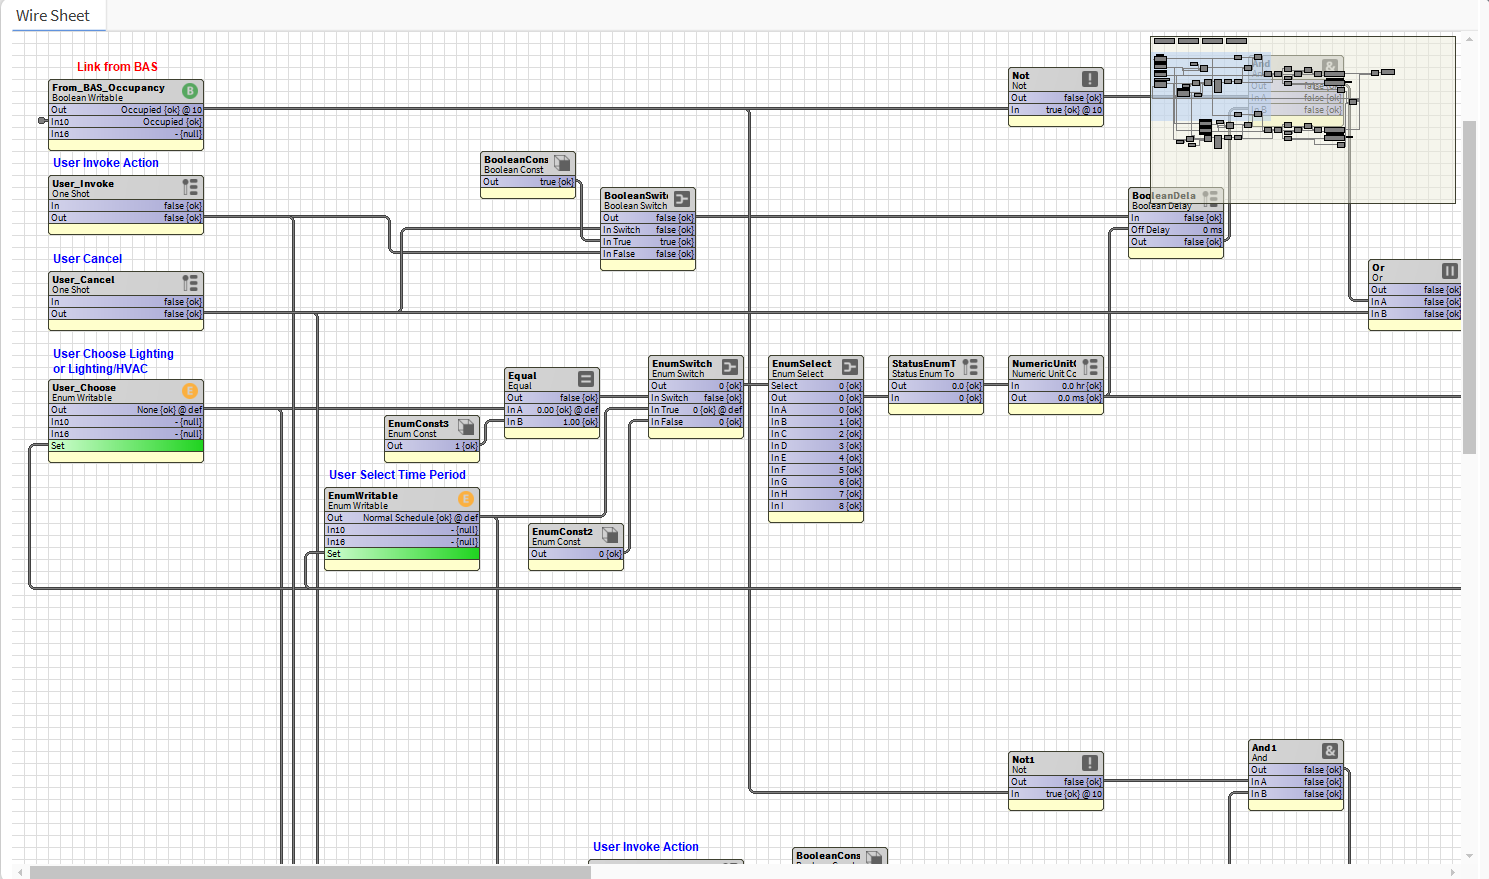The height and width of the screenshot is (879, 1489).
Task: Click the Equal block 'In B' slot
Action: 552,422
